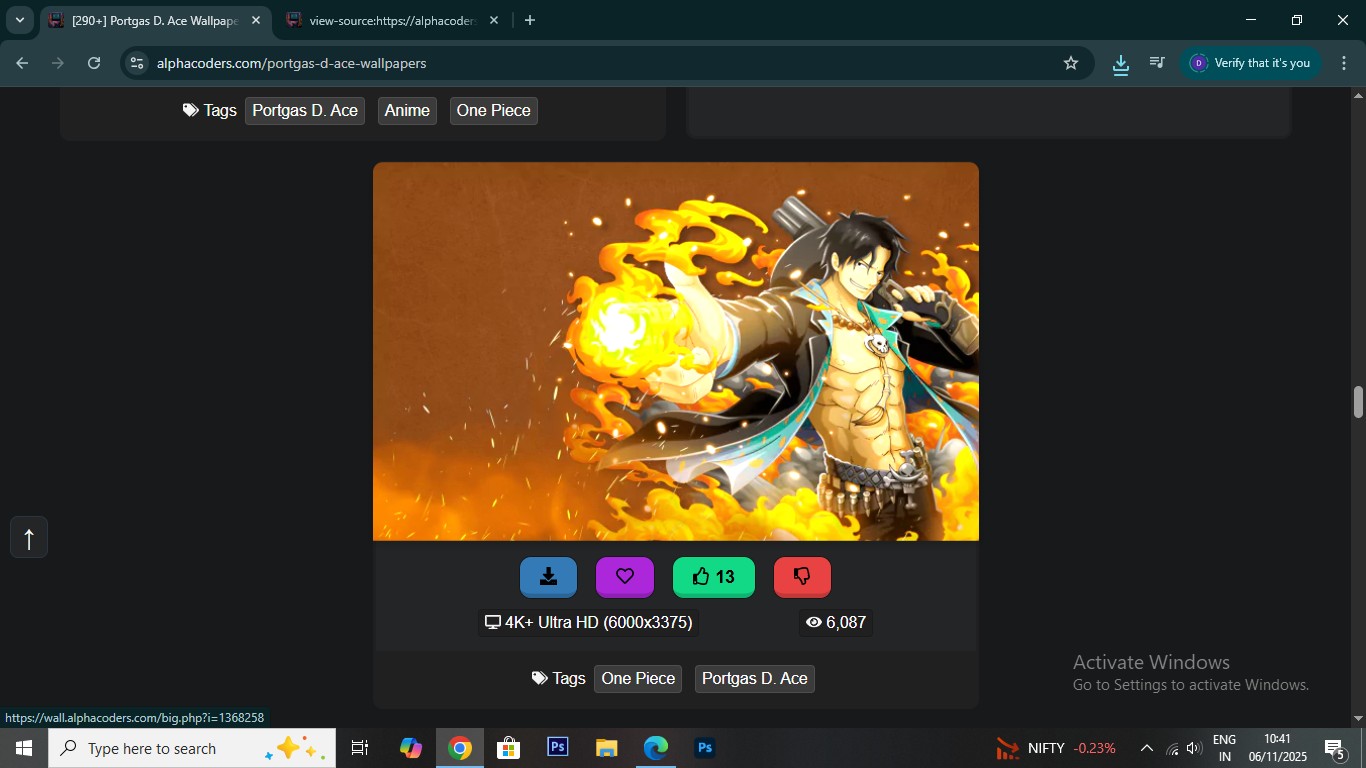Open Chrome downloads icon in toolbar
1366x768 pixels.
click(x=1121, y=63)
